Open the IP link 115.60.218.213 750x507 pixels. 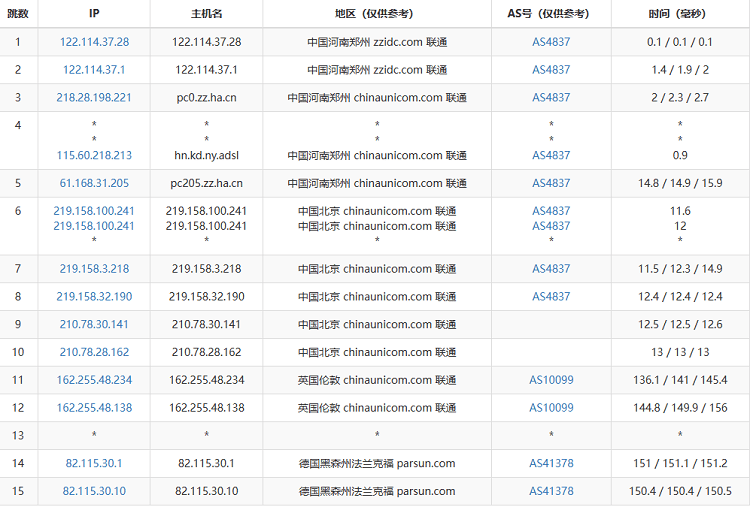(x=94, y=155)
